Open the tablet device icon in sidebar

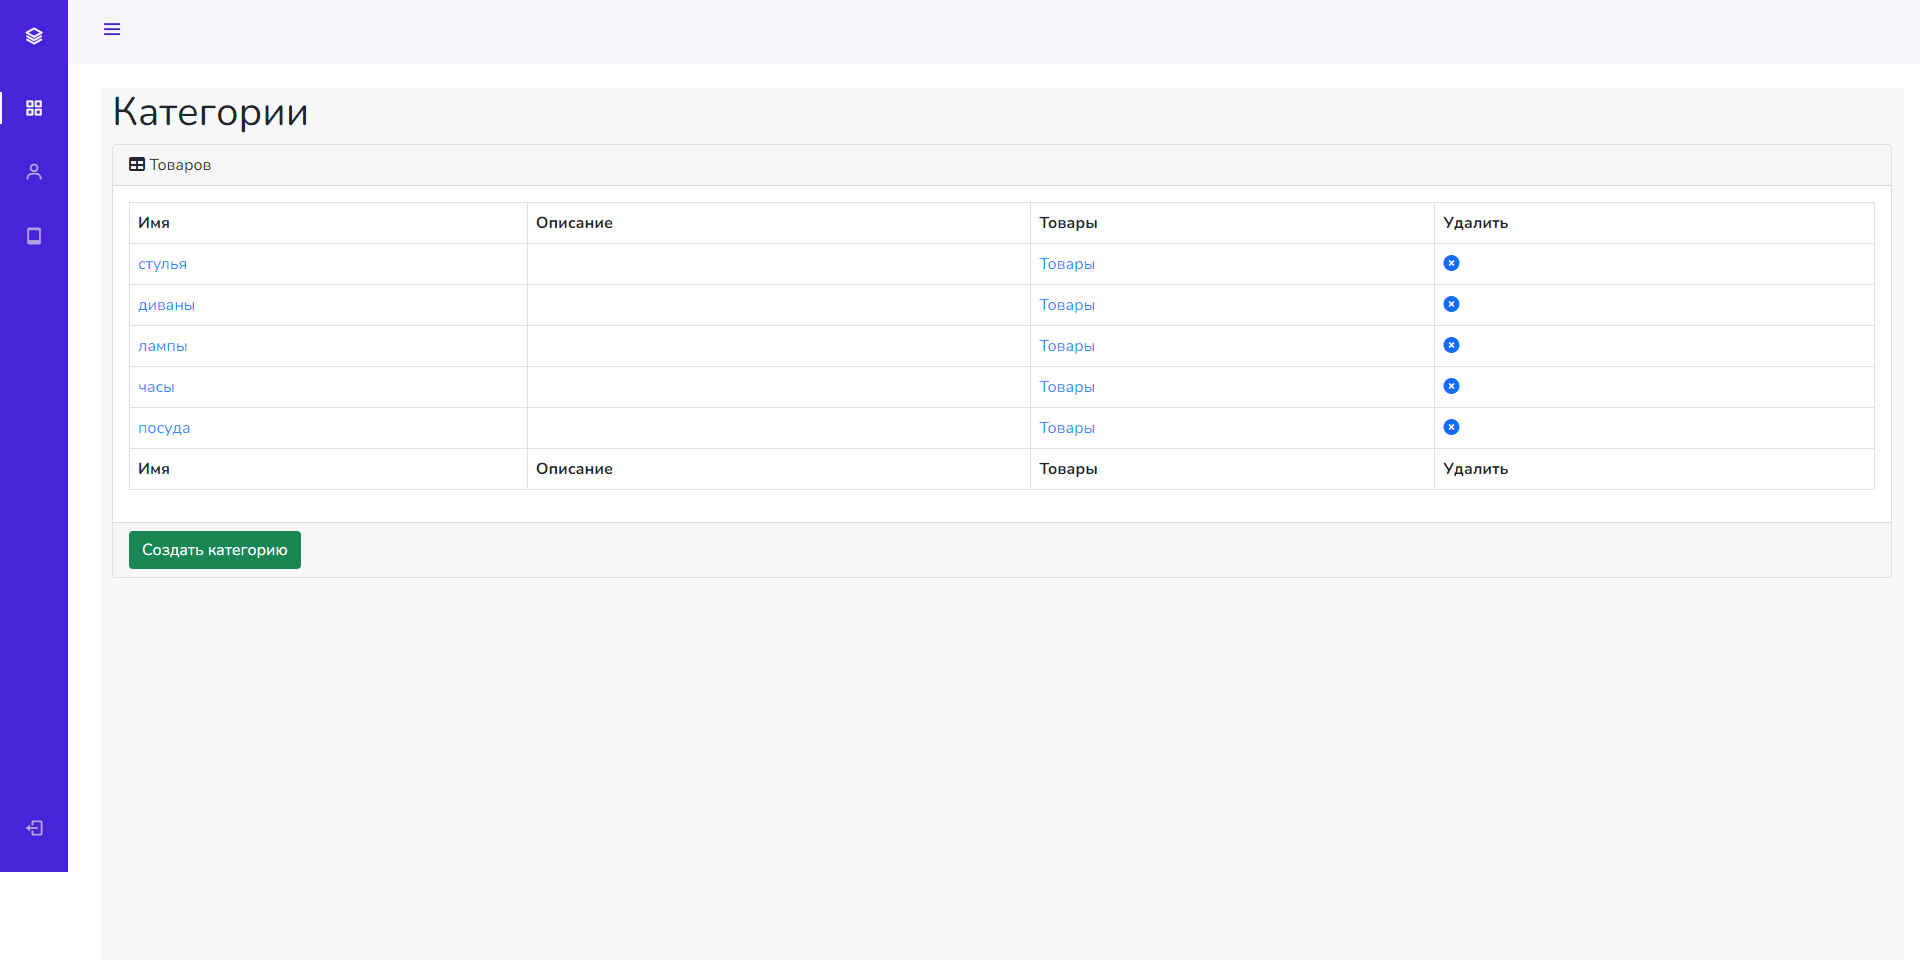coord(34,236)
